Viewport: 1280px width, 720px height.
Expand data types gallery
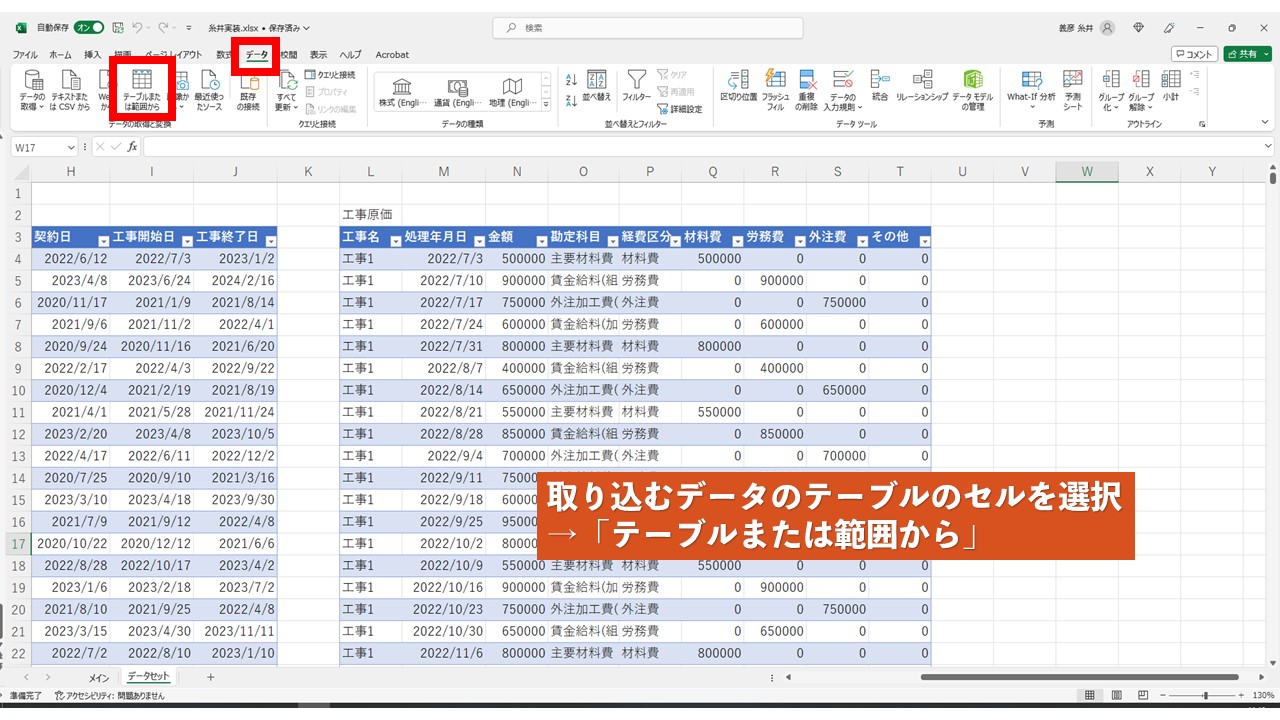coord(546,104)
